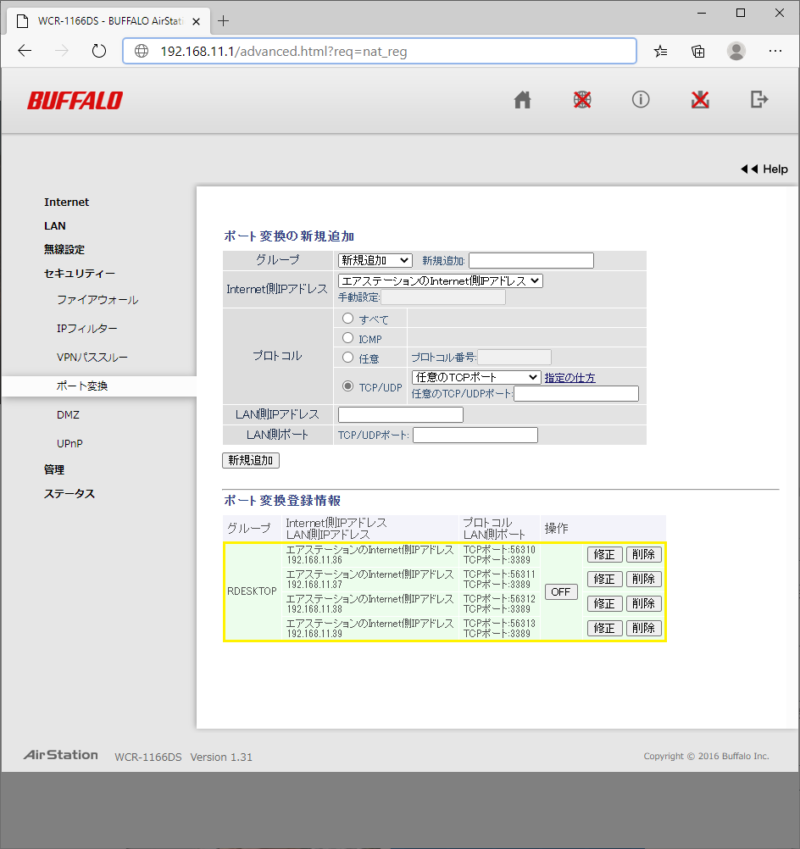Refresh the page with the browser reload icon
Viewport: 800px width, 849px height.
(98, 51)
